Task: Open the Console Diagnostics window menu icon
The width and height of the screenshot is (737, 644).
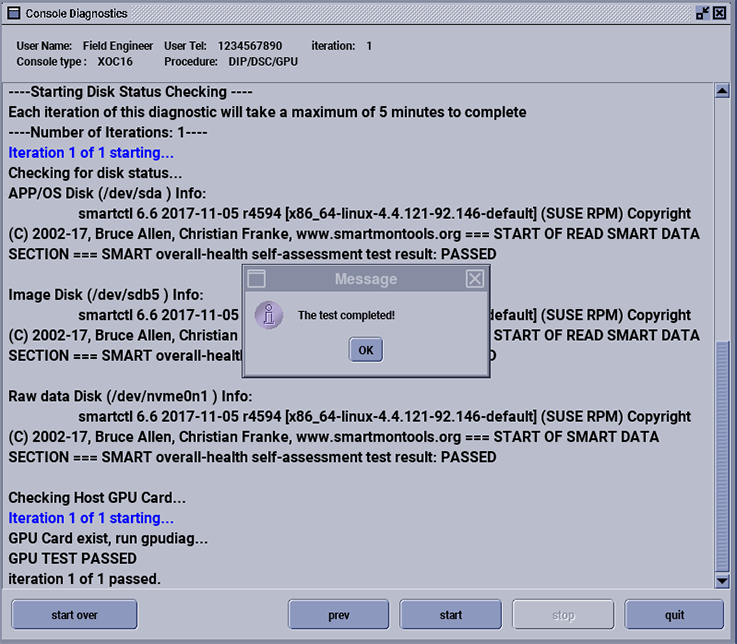Action: (13, 13)
